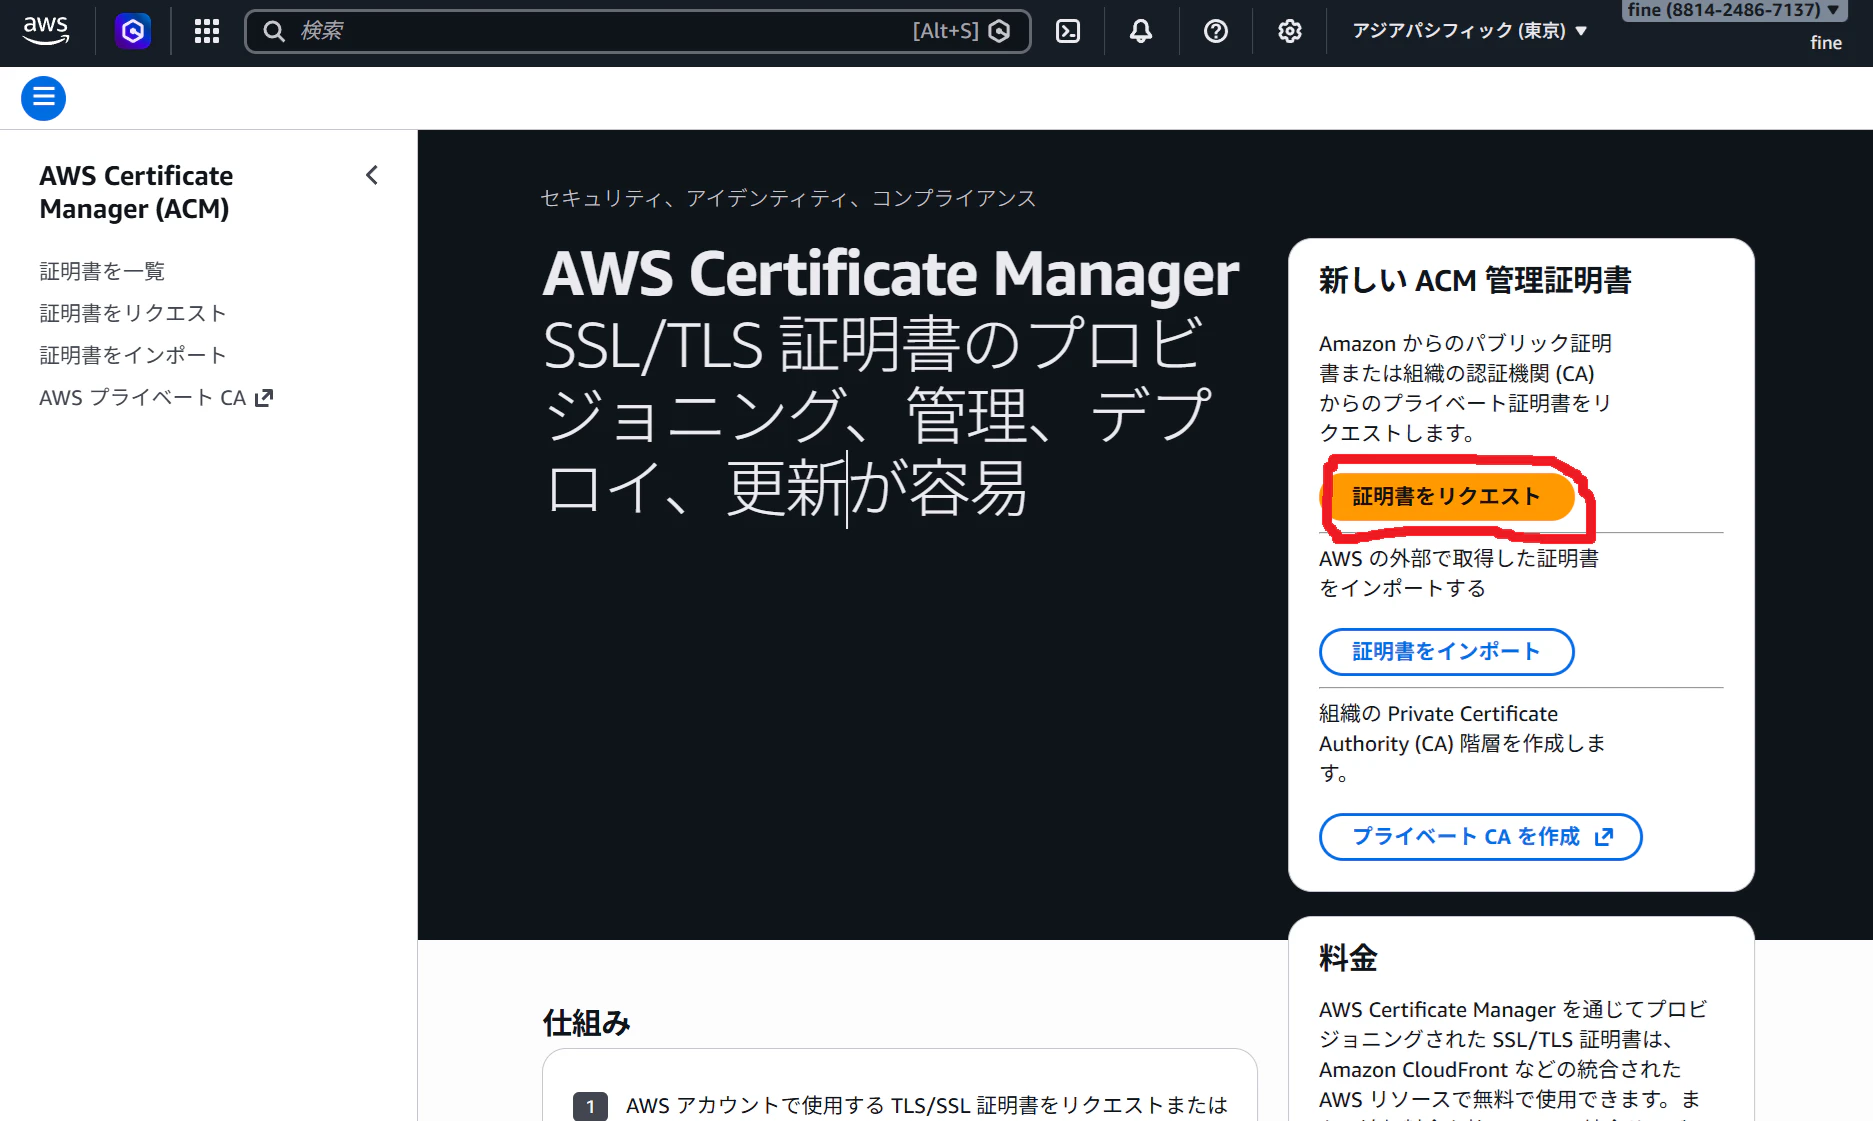Image resolution: width=1873 pixels, height=1121 pixels.
Task: Select the セキュリティ、アイデンティティ、コンプライアンス text
Action: click(788, 198)
